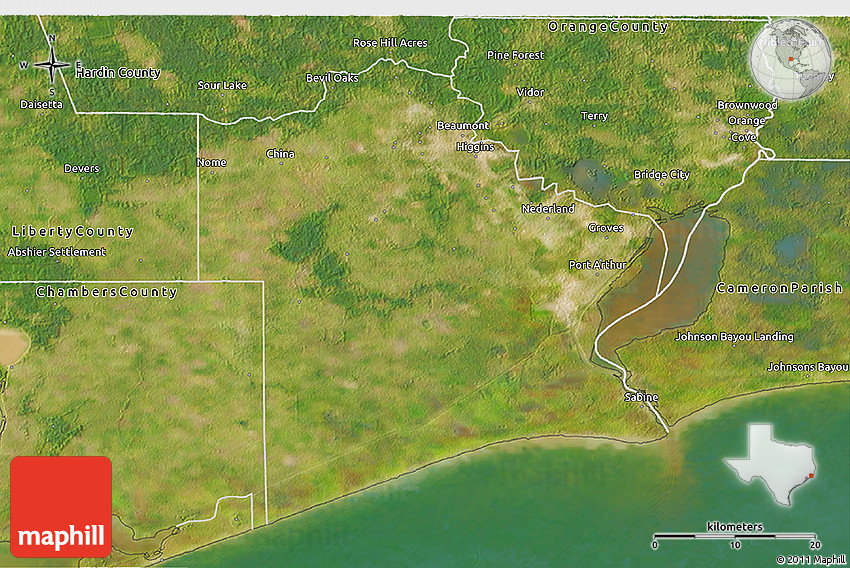Click the Nederland town label
This screenshot has width=850, height=568.
tap(548, 209)
